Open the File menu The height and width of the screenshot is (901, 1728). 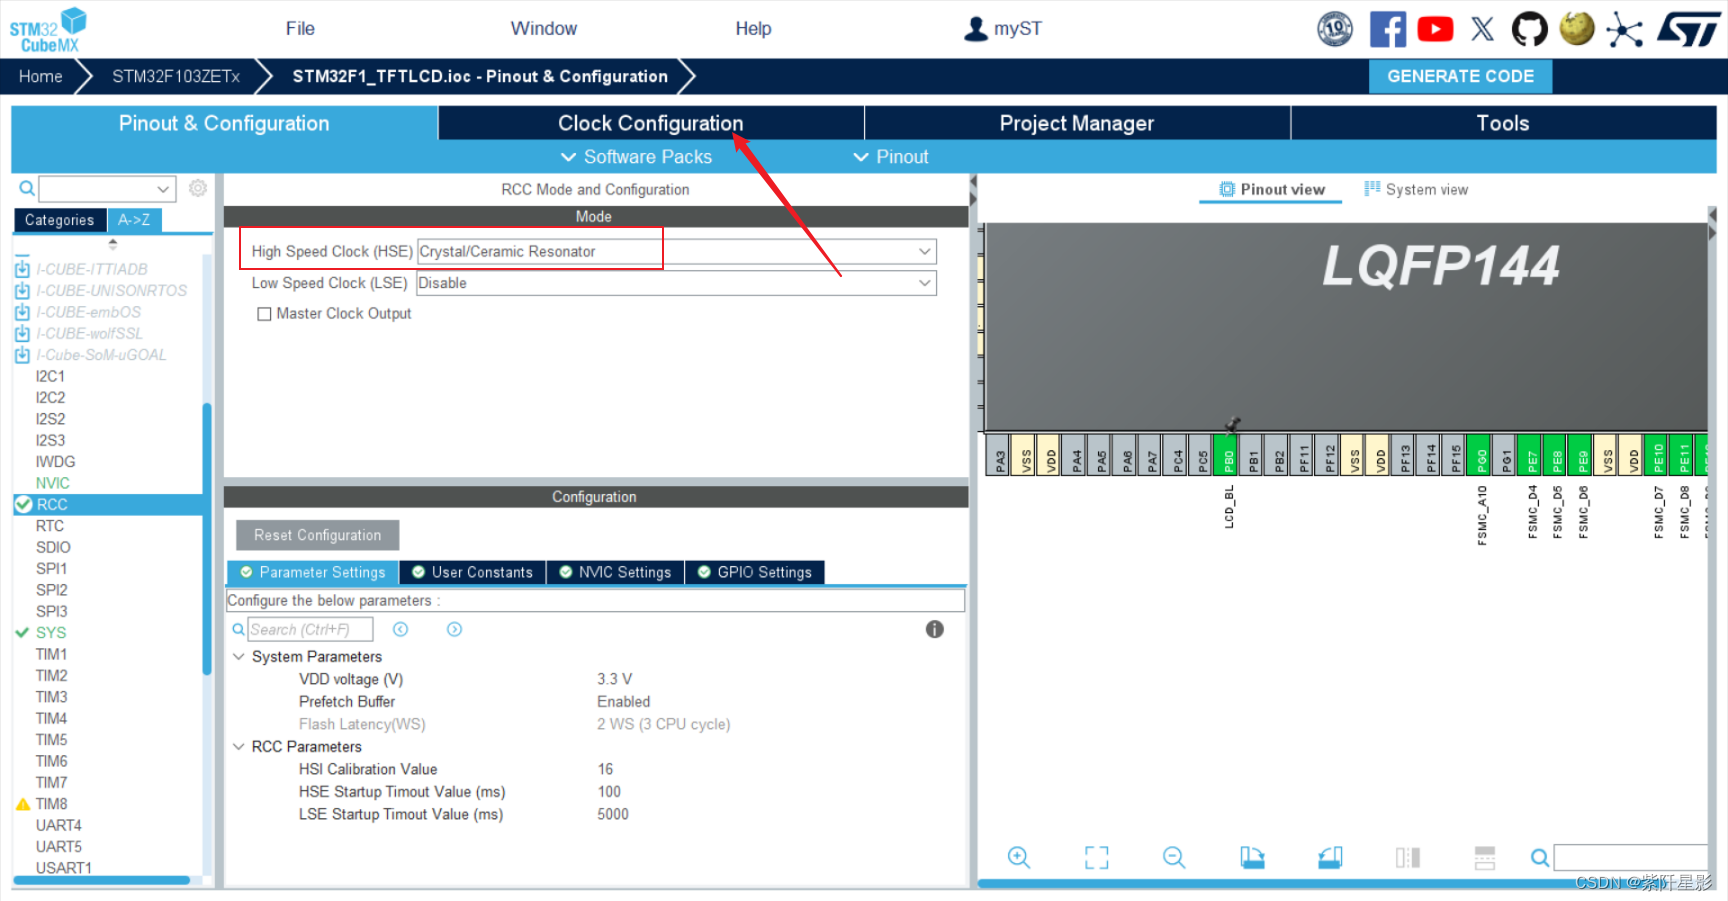coord(300,29)
